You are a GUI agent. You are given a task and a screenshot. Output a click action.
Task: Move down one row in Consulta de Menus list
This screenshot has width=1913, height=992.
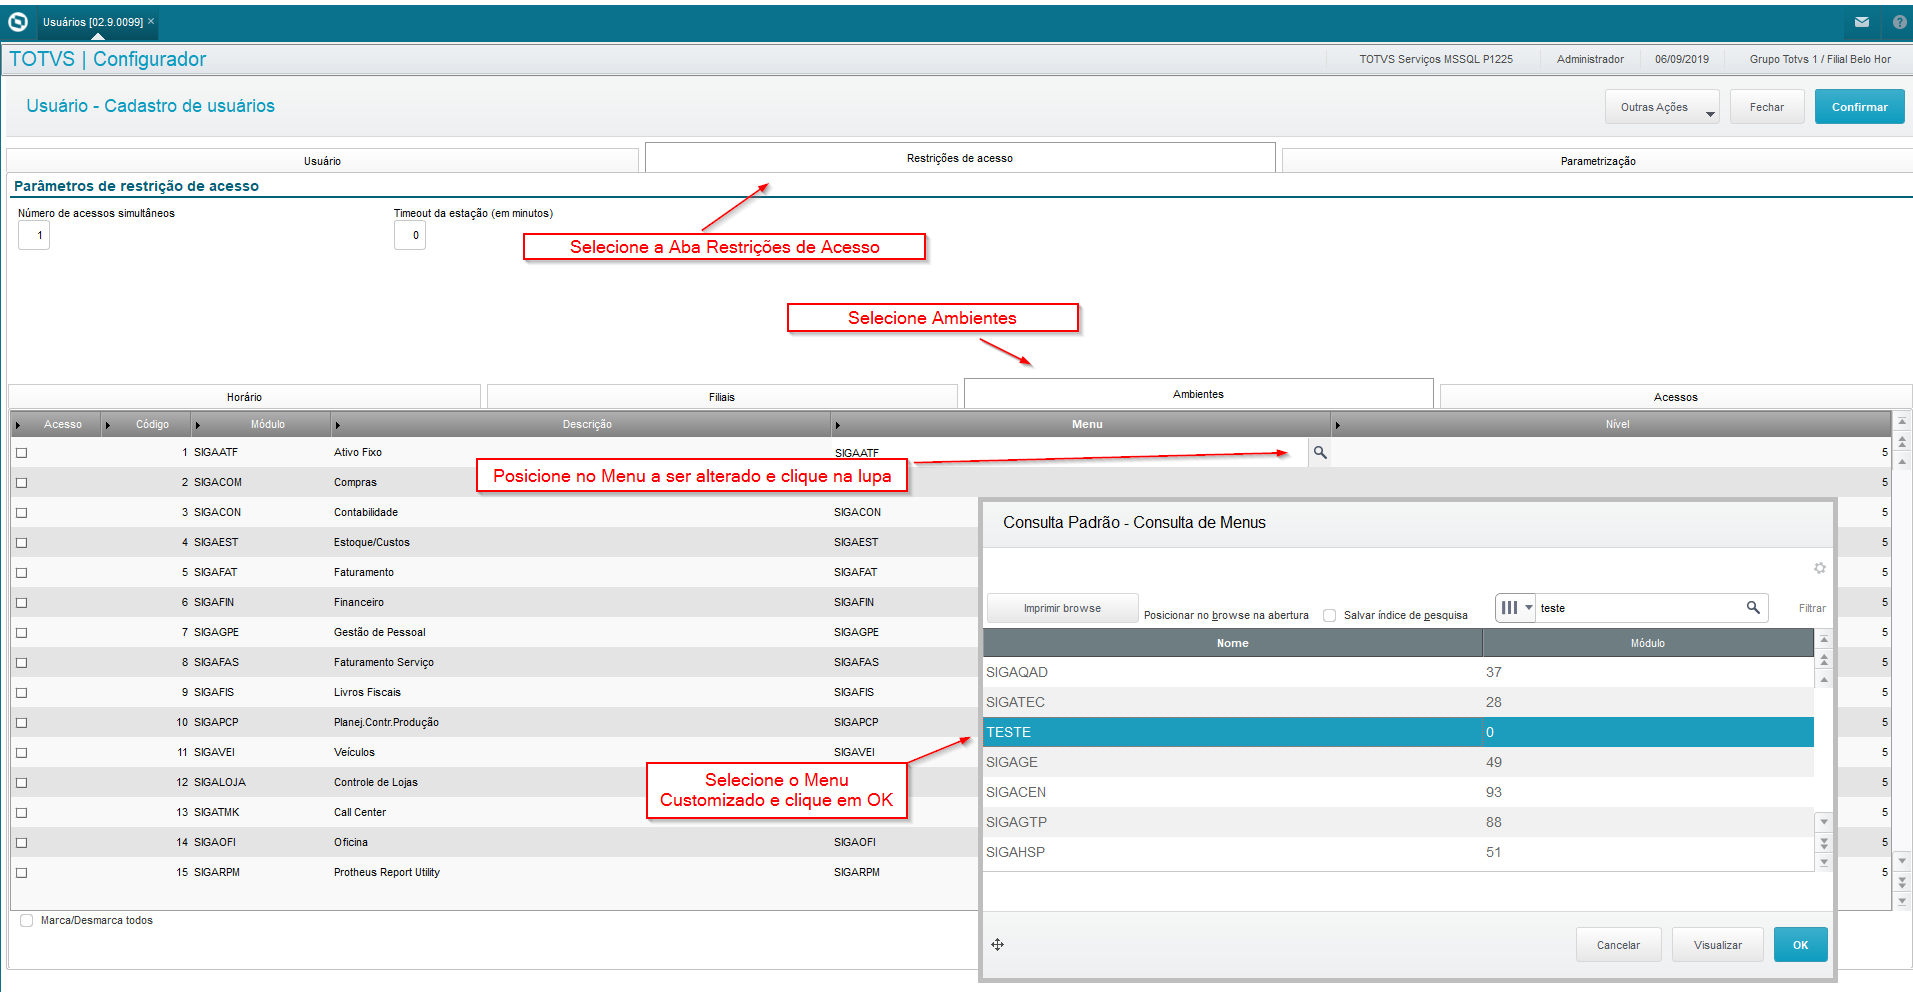(x=1824, y=822)
